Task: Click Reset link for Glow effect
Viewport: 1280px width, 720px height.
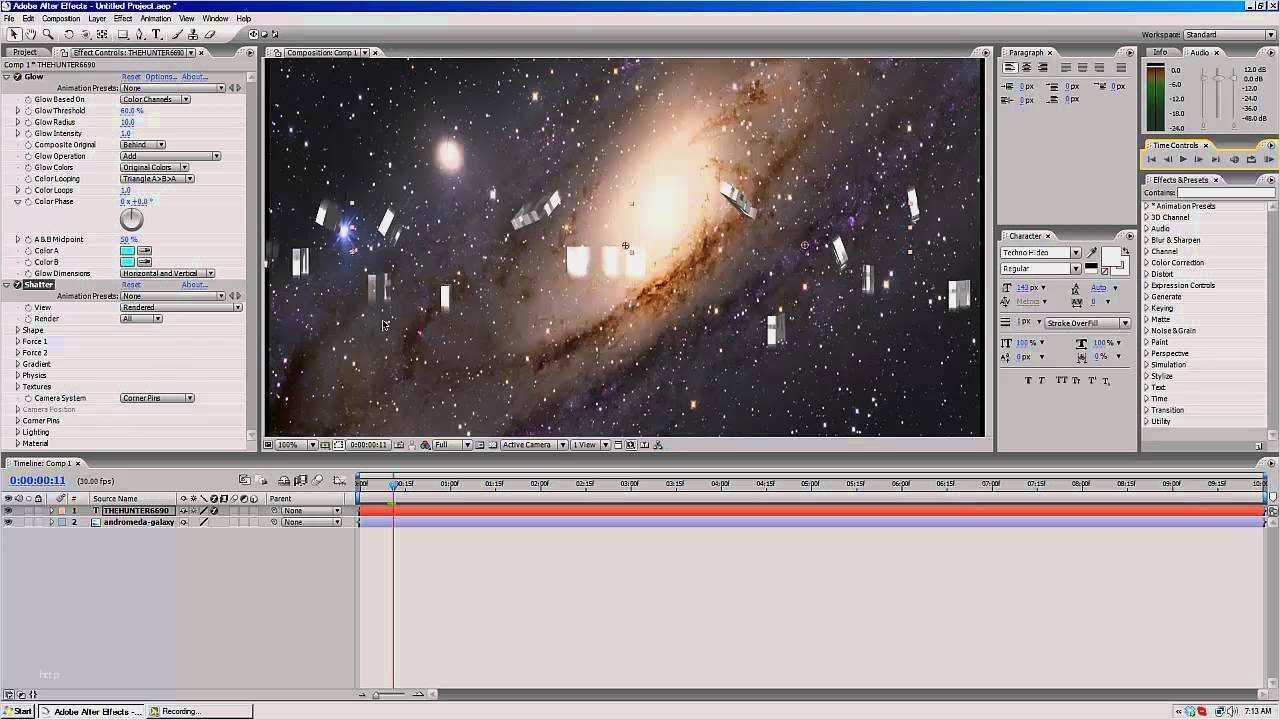Action: click(131, 77)
